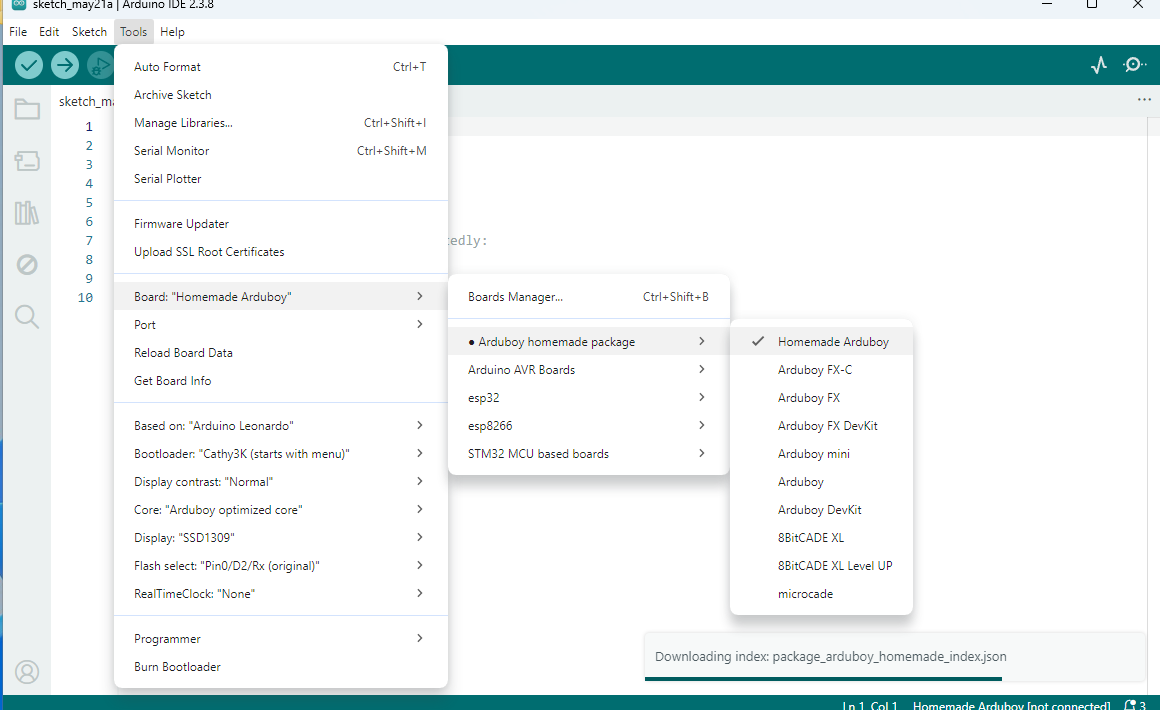Open Boards Manager... entry
The width and height of the screenshot is (1160, 710).
589,297
